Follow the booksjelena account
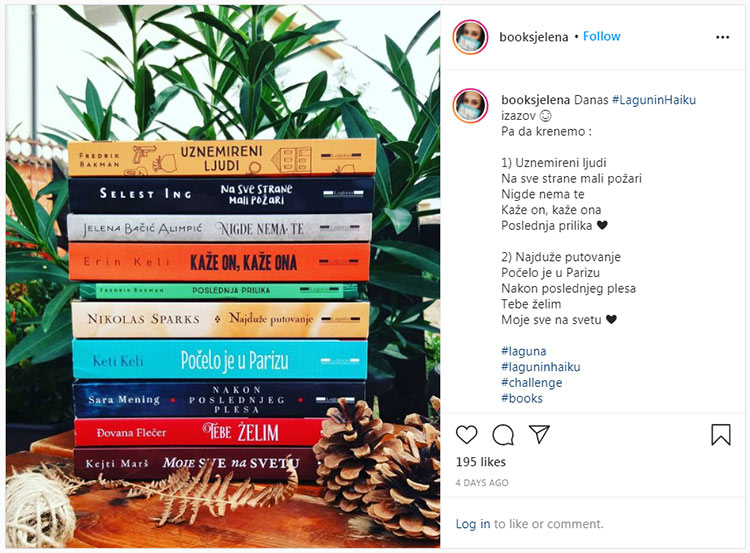 pyautogui.click(x=601, y=36)
